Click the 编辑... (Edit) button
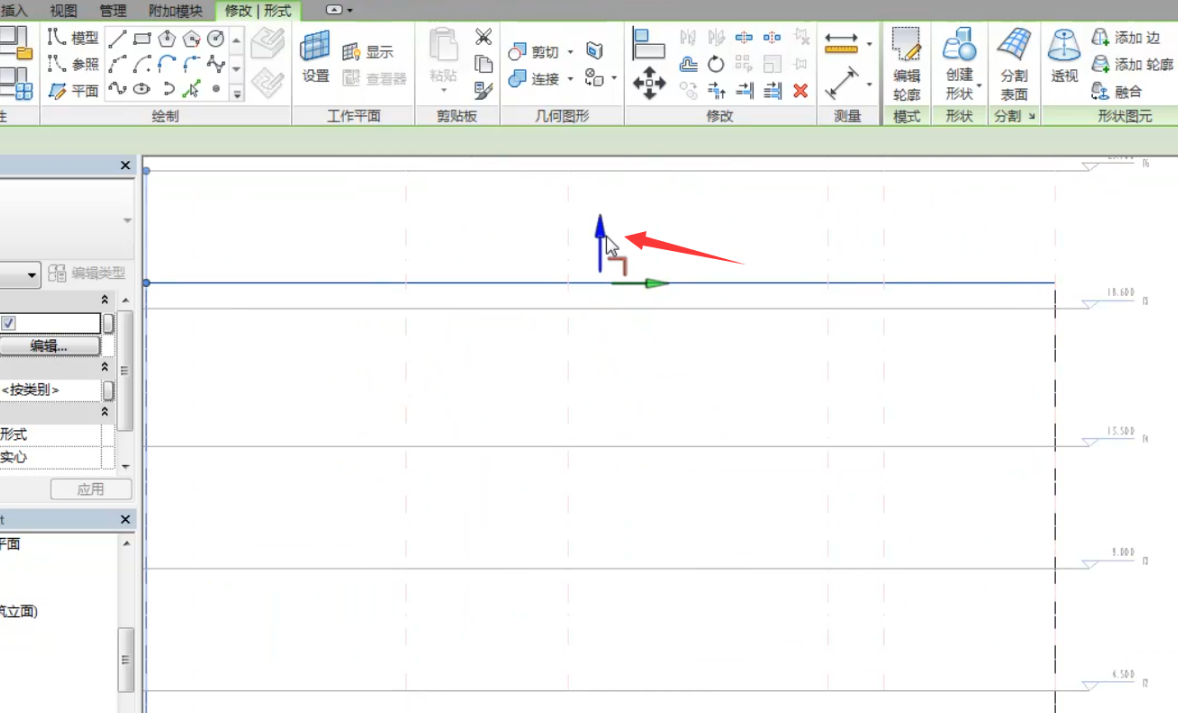The height and width of the screenshot is (713, 1178). click(49, 346)
